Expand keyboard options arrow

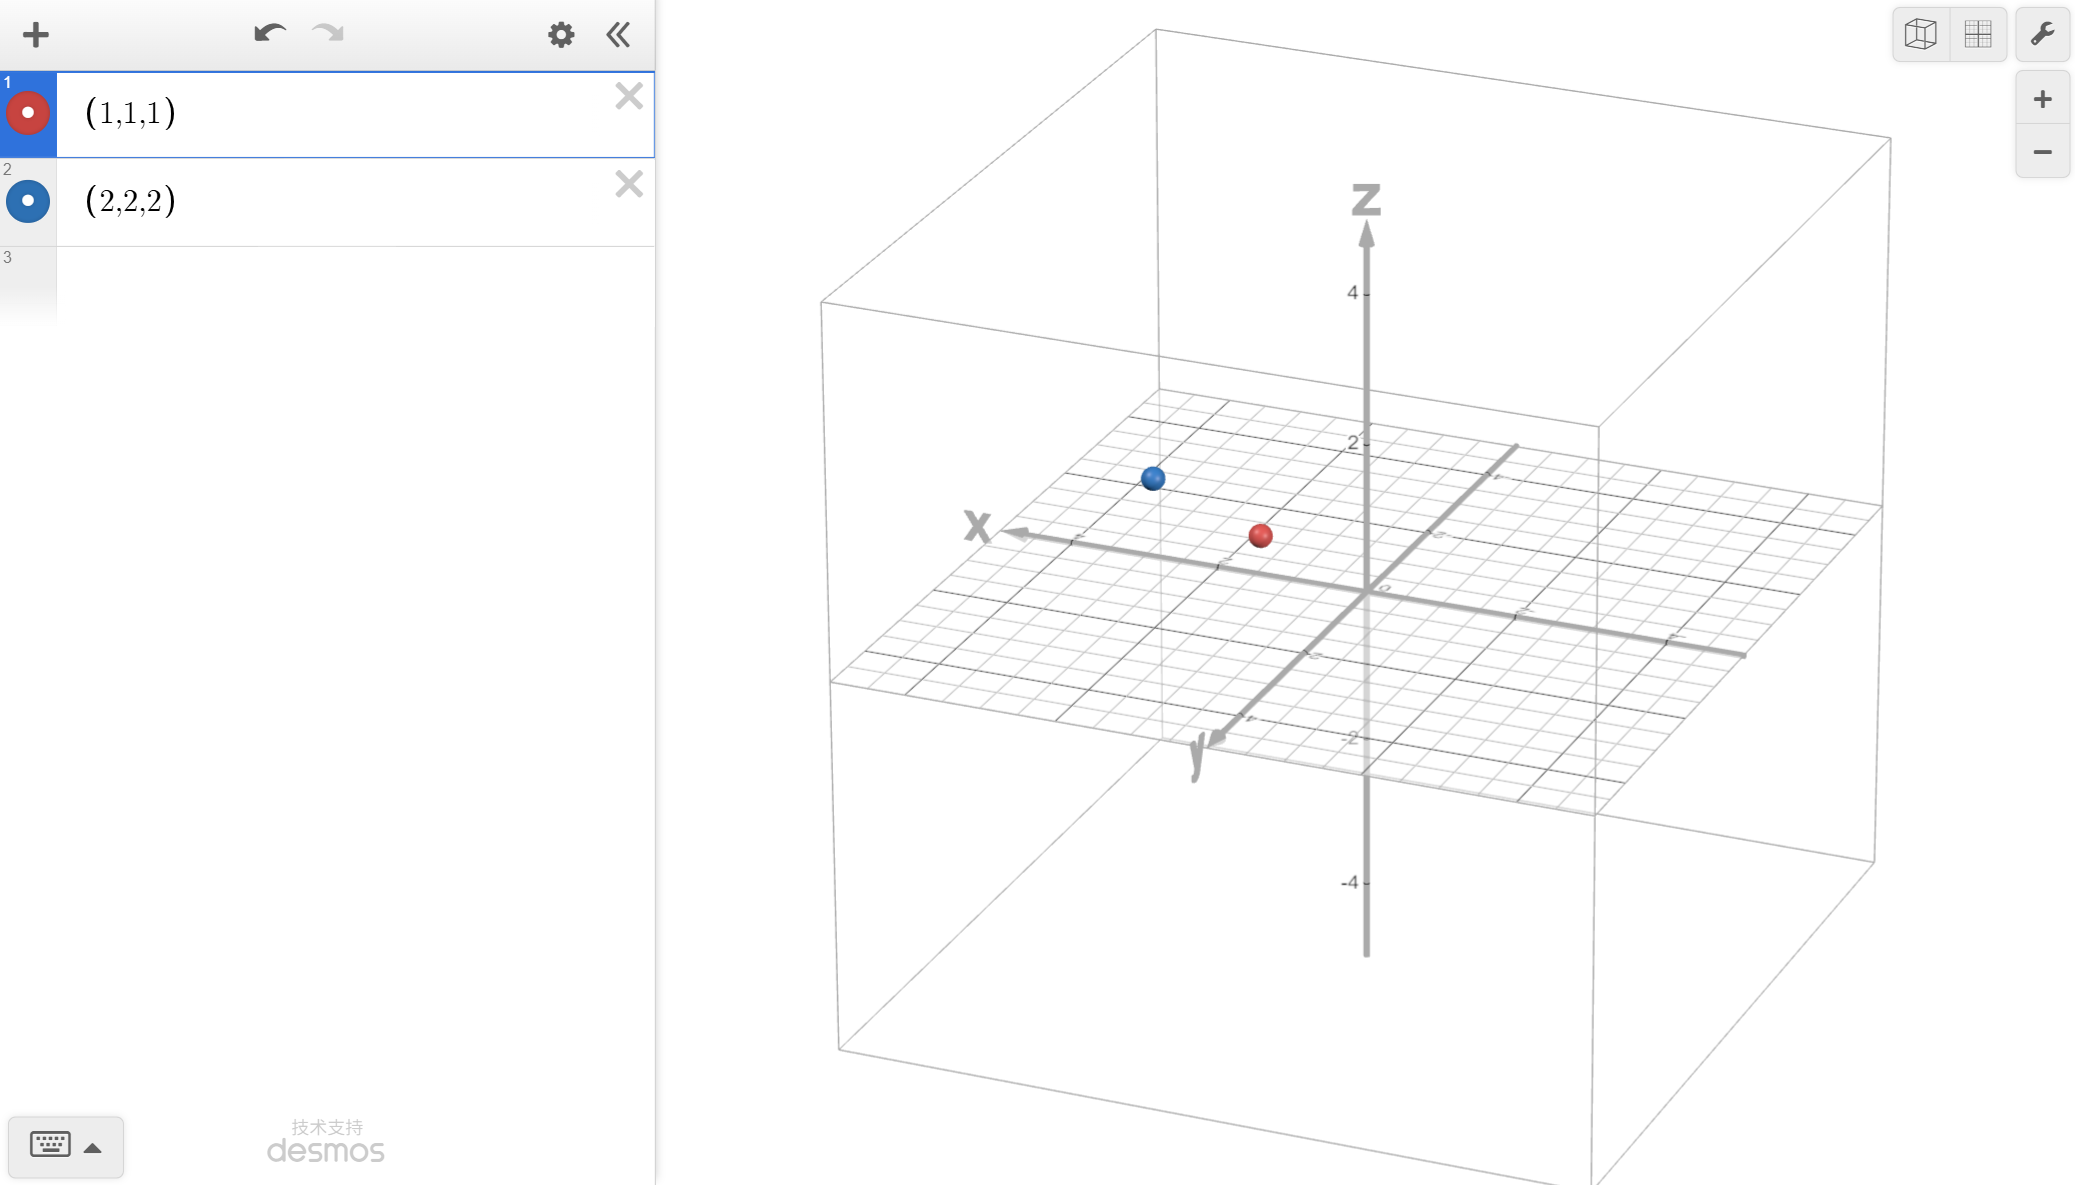[93, 1148]
